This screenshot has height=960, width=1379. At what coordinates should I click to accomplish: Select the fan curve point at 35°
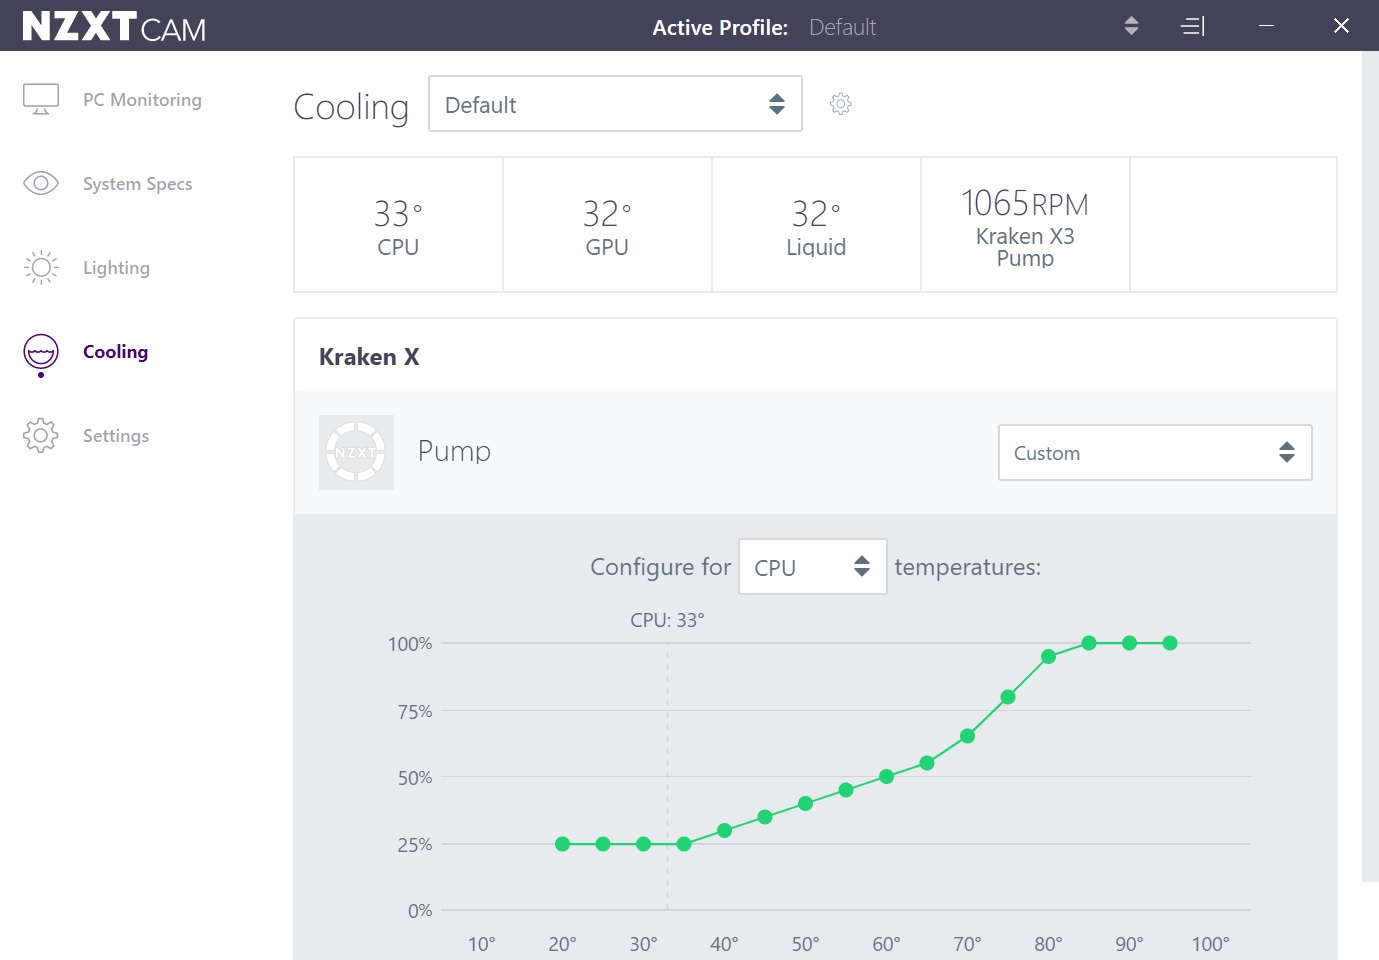pos(684,844)
